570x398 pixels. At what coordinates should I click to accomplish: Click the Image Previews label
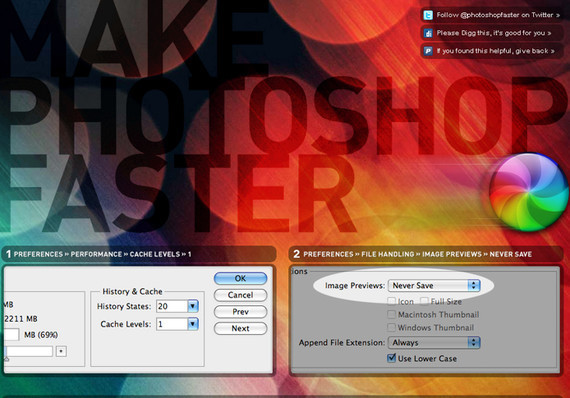[x=355, y=286]
